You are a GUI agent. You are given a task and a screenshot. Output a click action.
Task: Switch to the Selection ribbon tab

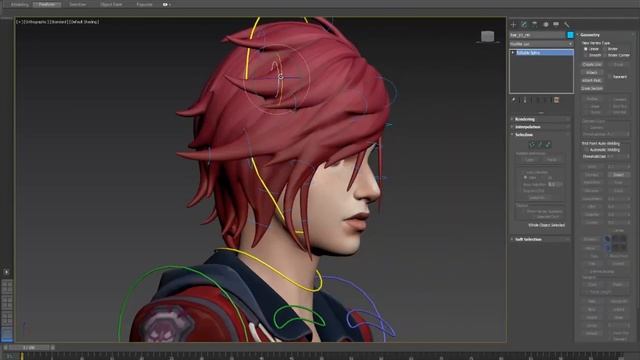click(x=78, y=4)
